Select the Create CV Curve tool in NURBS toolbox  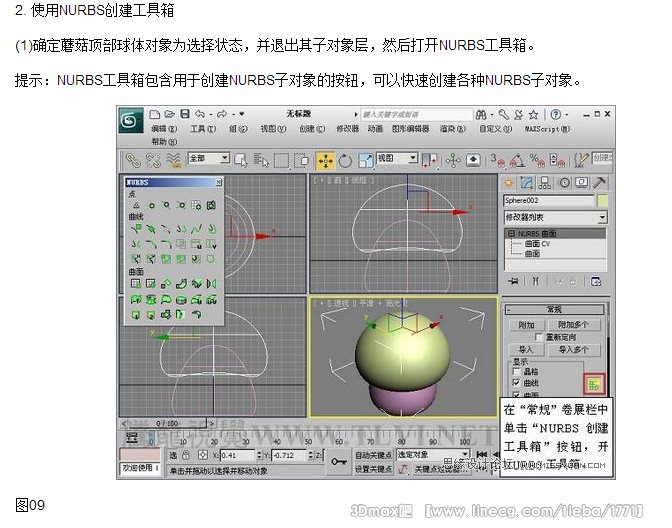136,228
